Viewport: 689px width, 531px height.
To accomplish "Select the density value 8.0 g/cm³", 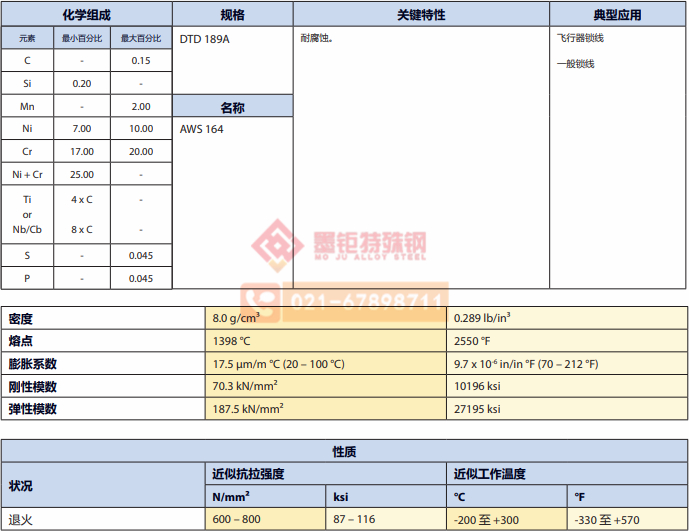I will coord(236,318).
